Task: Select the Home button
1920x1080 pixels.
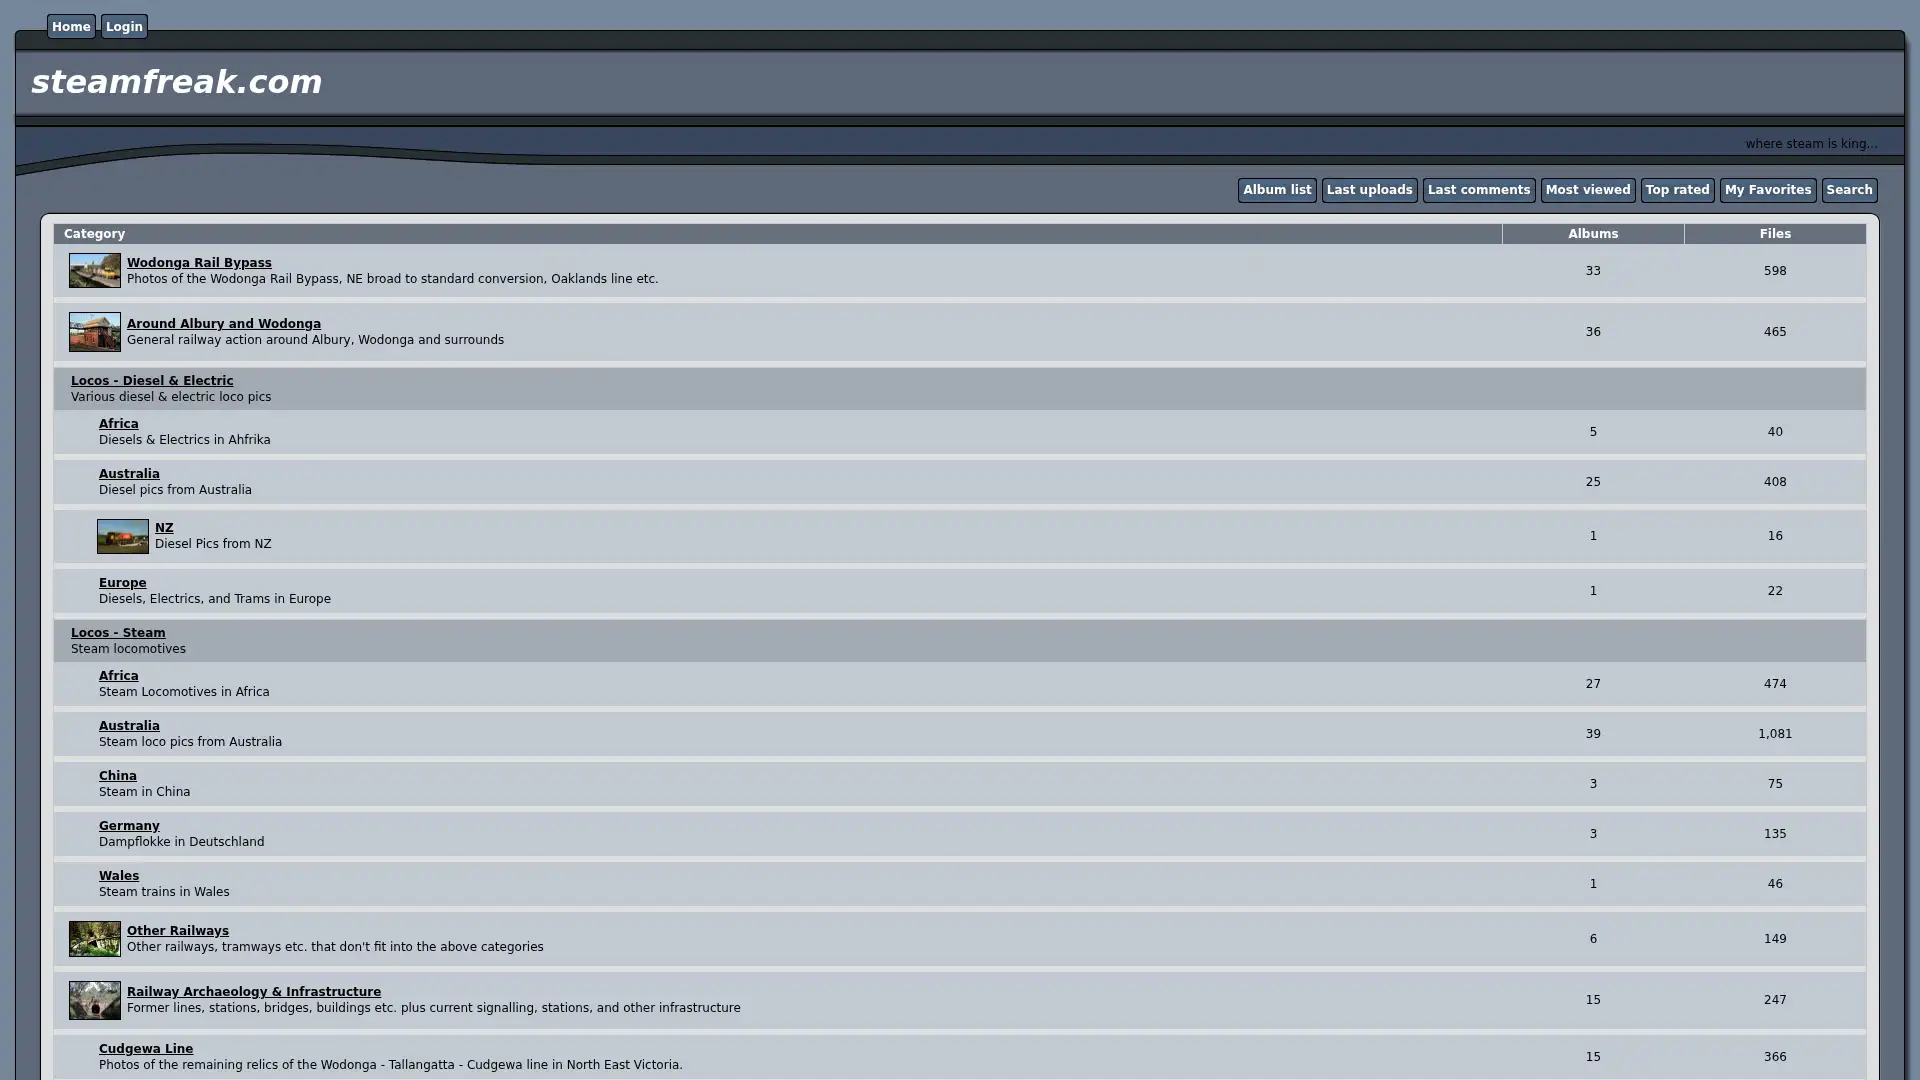Action: 71,26
